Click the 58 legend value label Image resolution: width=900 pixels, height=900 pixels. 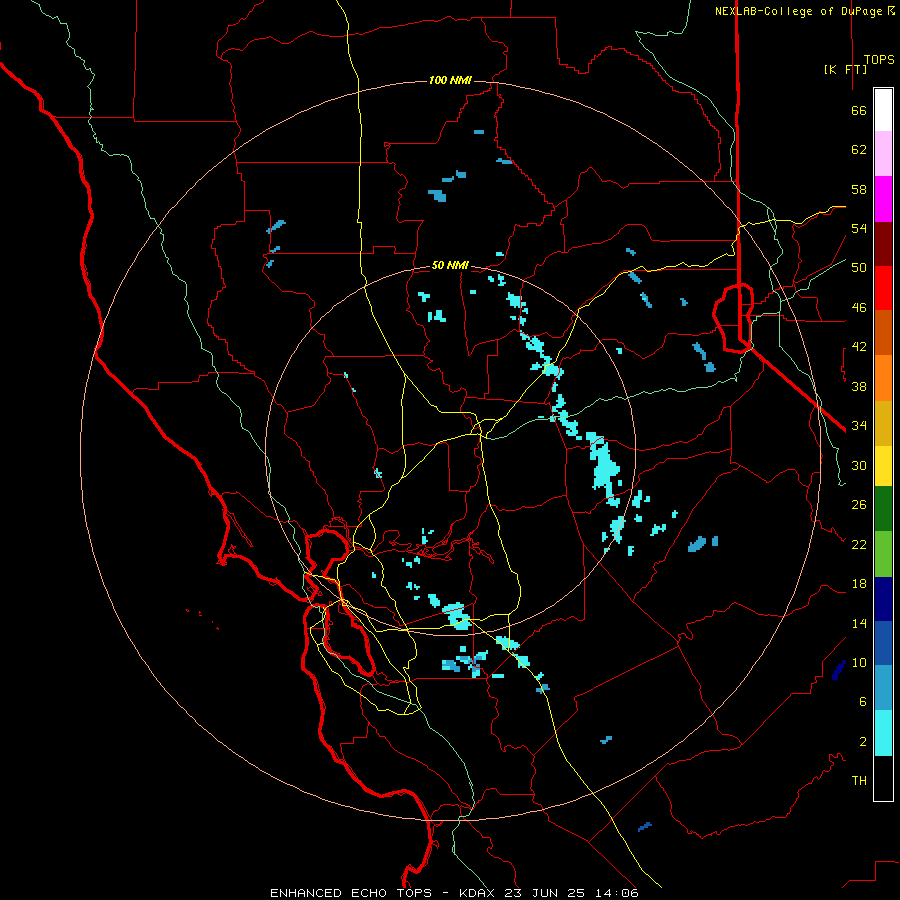(859, 189)
